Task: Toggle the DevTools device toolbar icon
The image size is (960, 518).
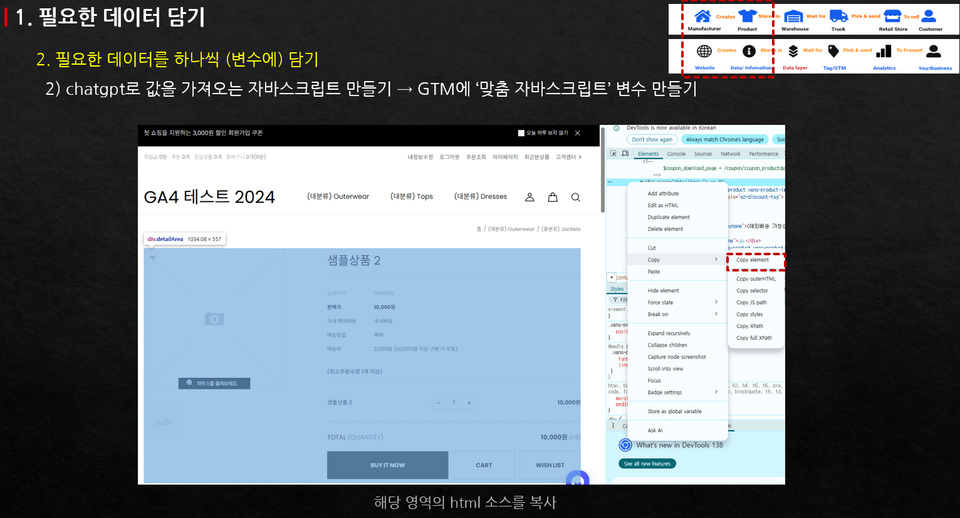Action: (625, 154)
